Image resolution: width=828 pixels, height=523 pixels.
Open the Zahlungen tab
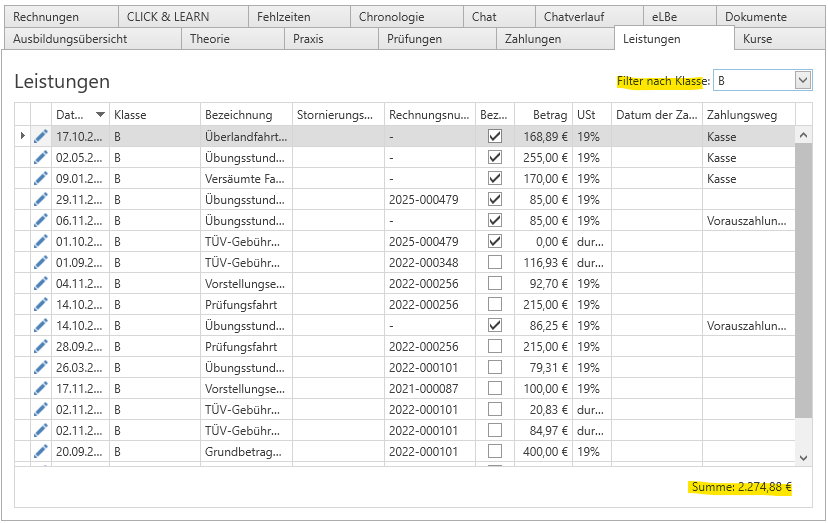click(555, 39)
